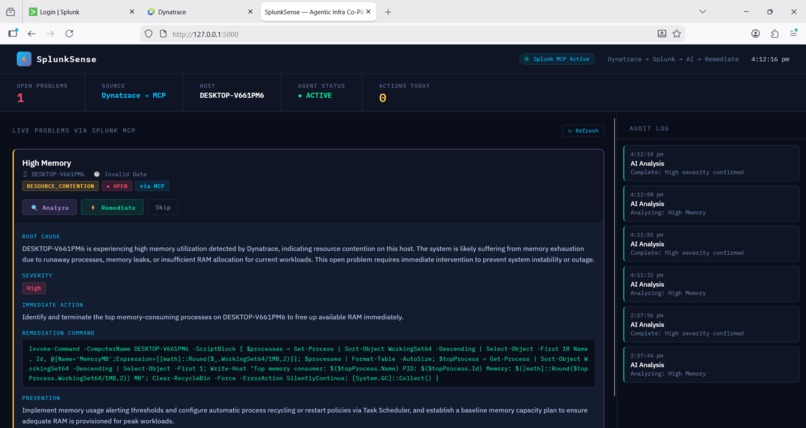Open the 2:57:44 pm audit log entry

(711, 365)
